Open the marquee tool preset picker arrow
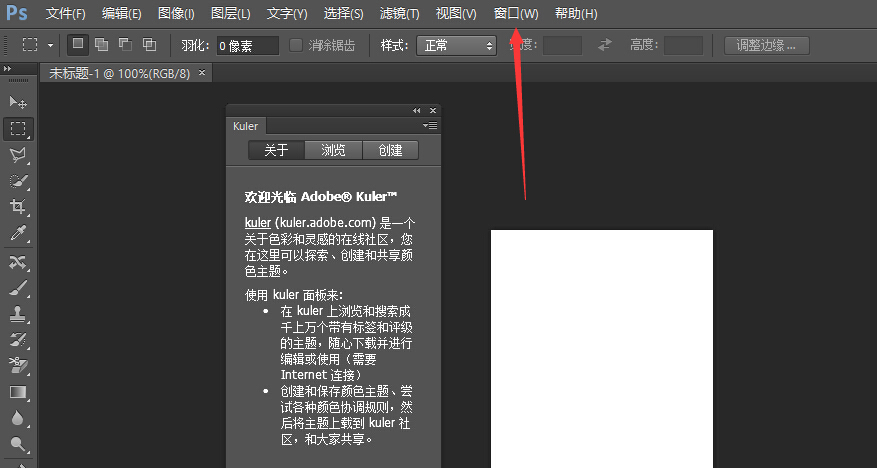The height and width of the screenshot is (468, 877). [50, 45]
